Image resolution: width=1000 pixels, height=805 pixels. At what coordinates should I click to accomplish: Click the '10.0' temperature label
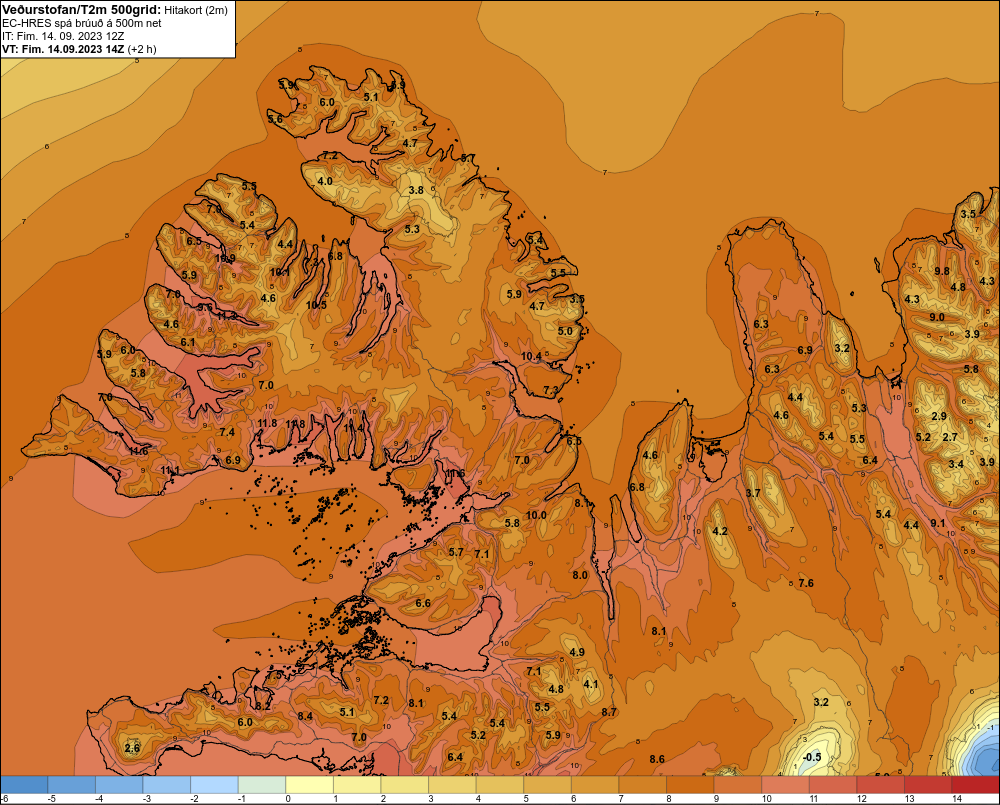pos(536,515)
